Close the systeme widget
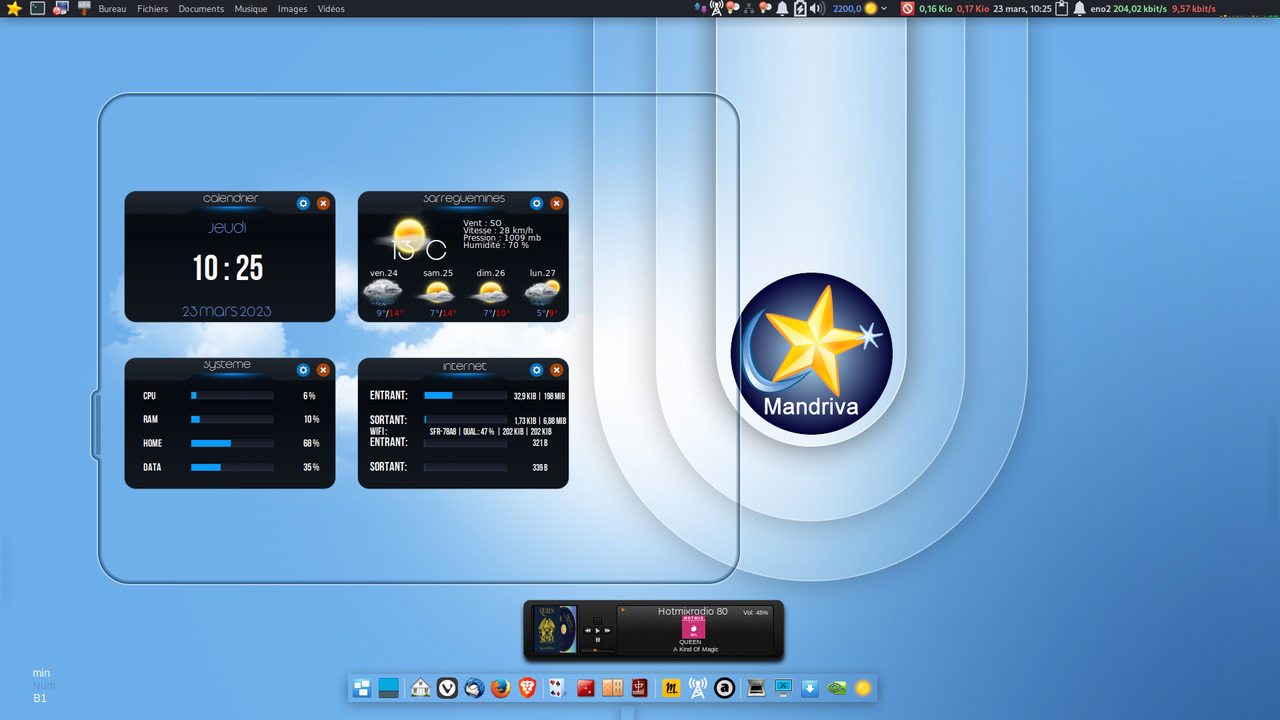The image size is (1280, 720). click(x=323, y=370)
